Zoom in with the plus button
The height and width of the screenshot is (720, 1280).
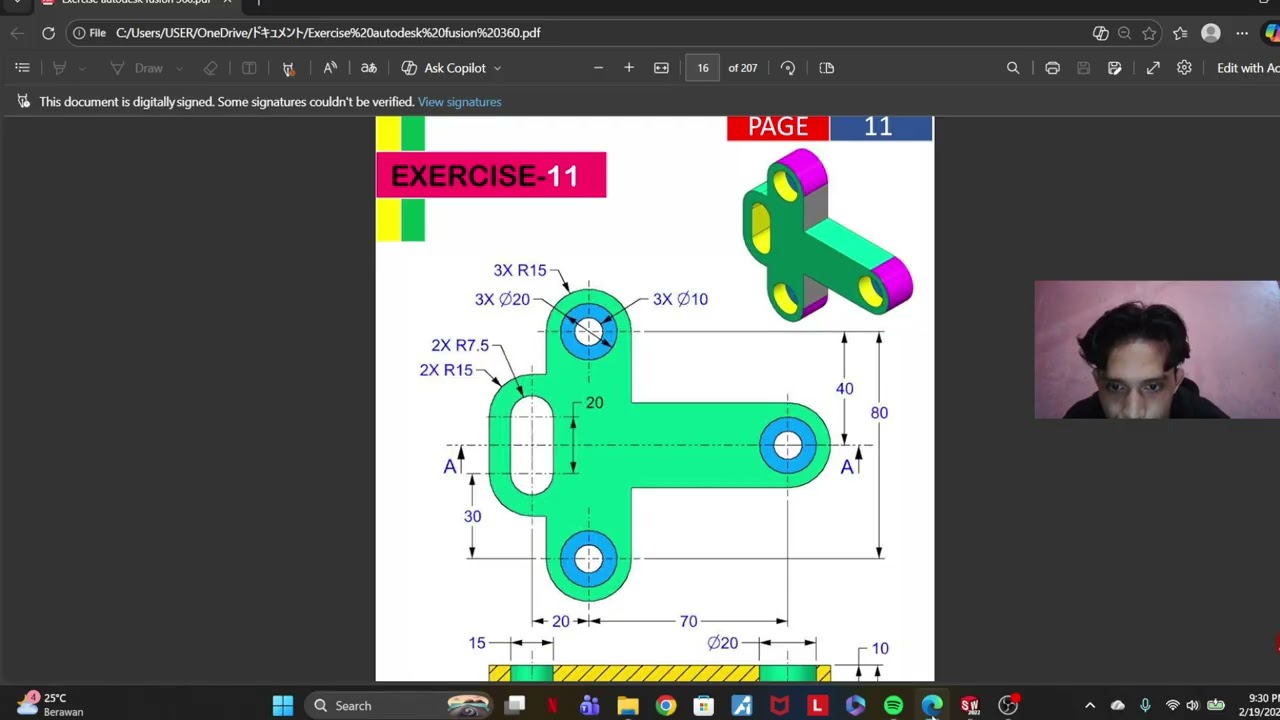629,68
